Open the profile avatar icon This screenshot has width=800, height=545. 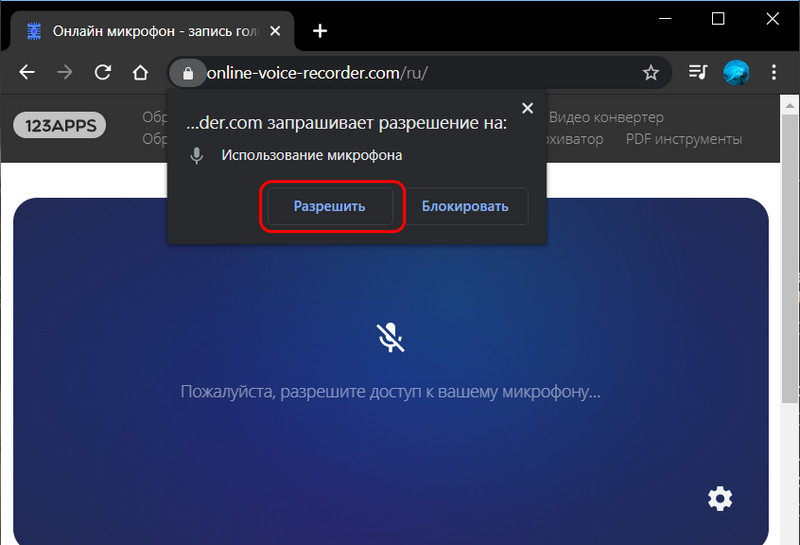(x=736, y=72)
